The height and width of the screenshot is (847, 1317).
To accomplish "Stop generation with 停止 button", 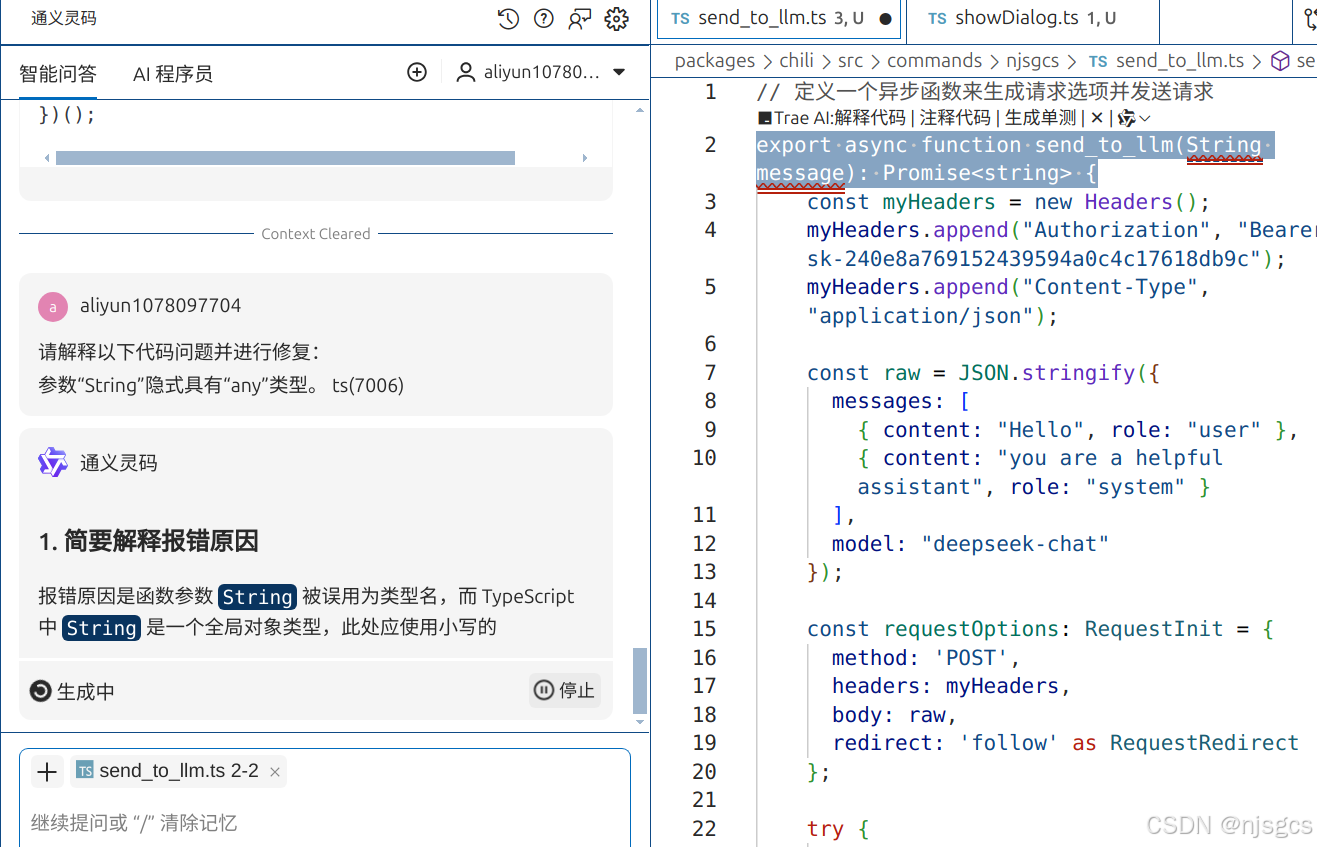I will [x=565, y=690].
